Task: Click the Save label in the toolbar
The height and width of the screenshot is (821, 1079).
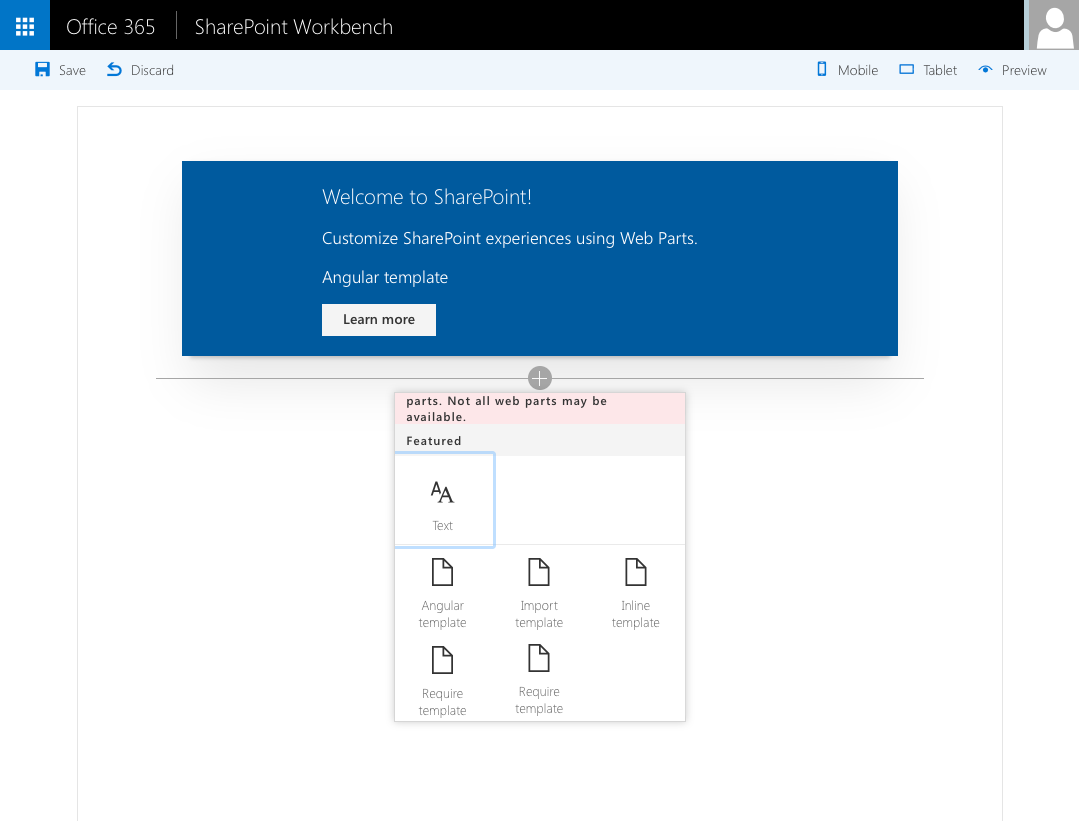Action: [72, 70]
